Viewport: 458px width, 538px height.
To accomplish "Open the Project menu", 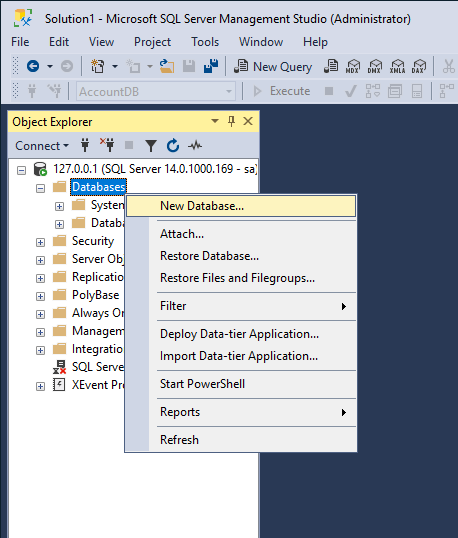I will tap(152, 42).
